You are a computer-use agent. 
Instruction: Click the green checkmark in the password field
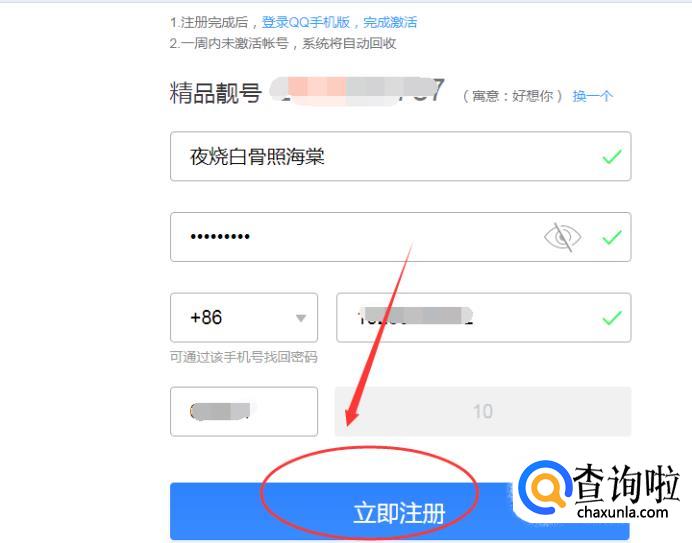click(612, 237)
